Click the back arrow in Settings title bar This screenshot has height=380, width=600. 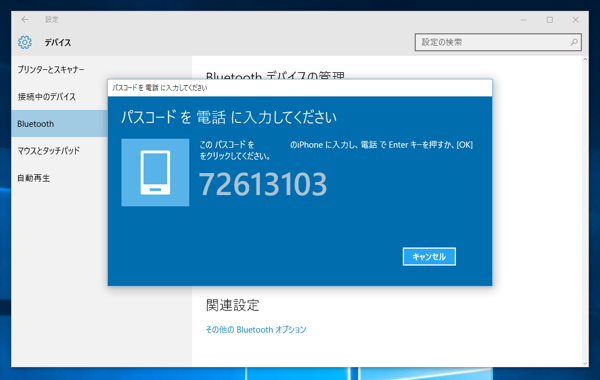[x=25, y=20]
